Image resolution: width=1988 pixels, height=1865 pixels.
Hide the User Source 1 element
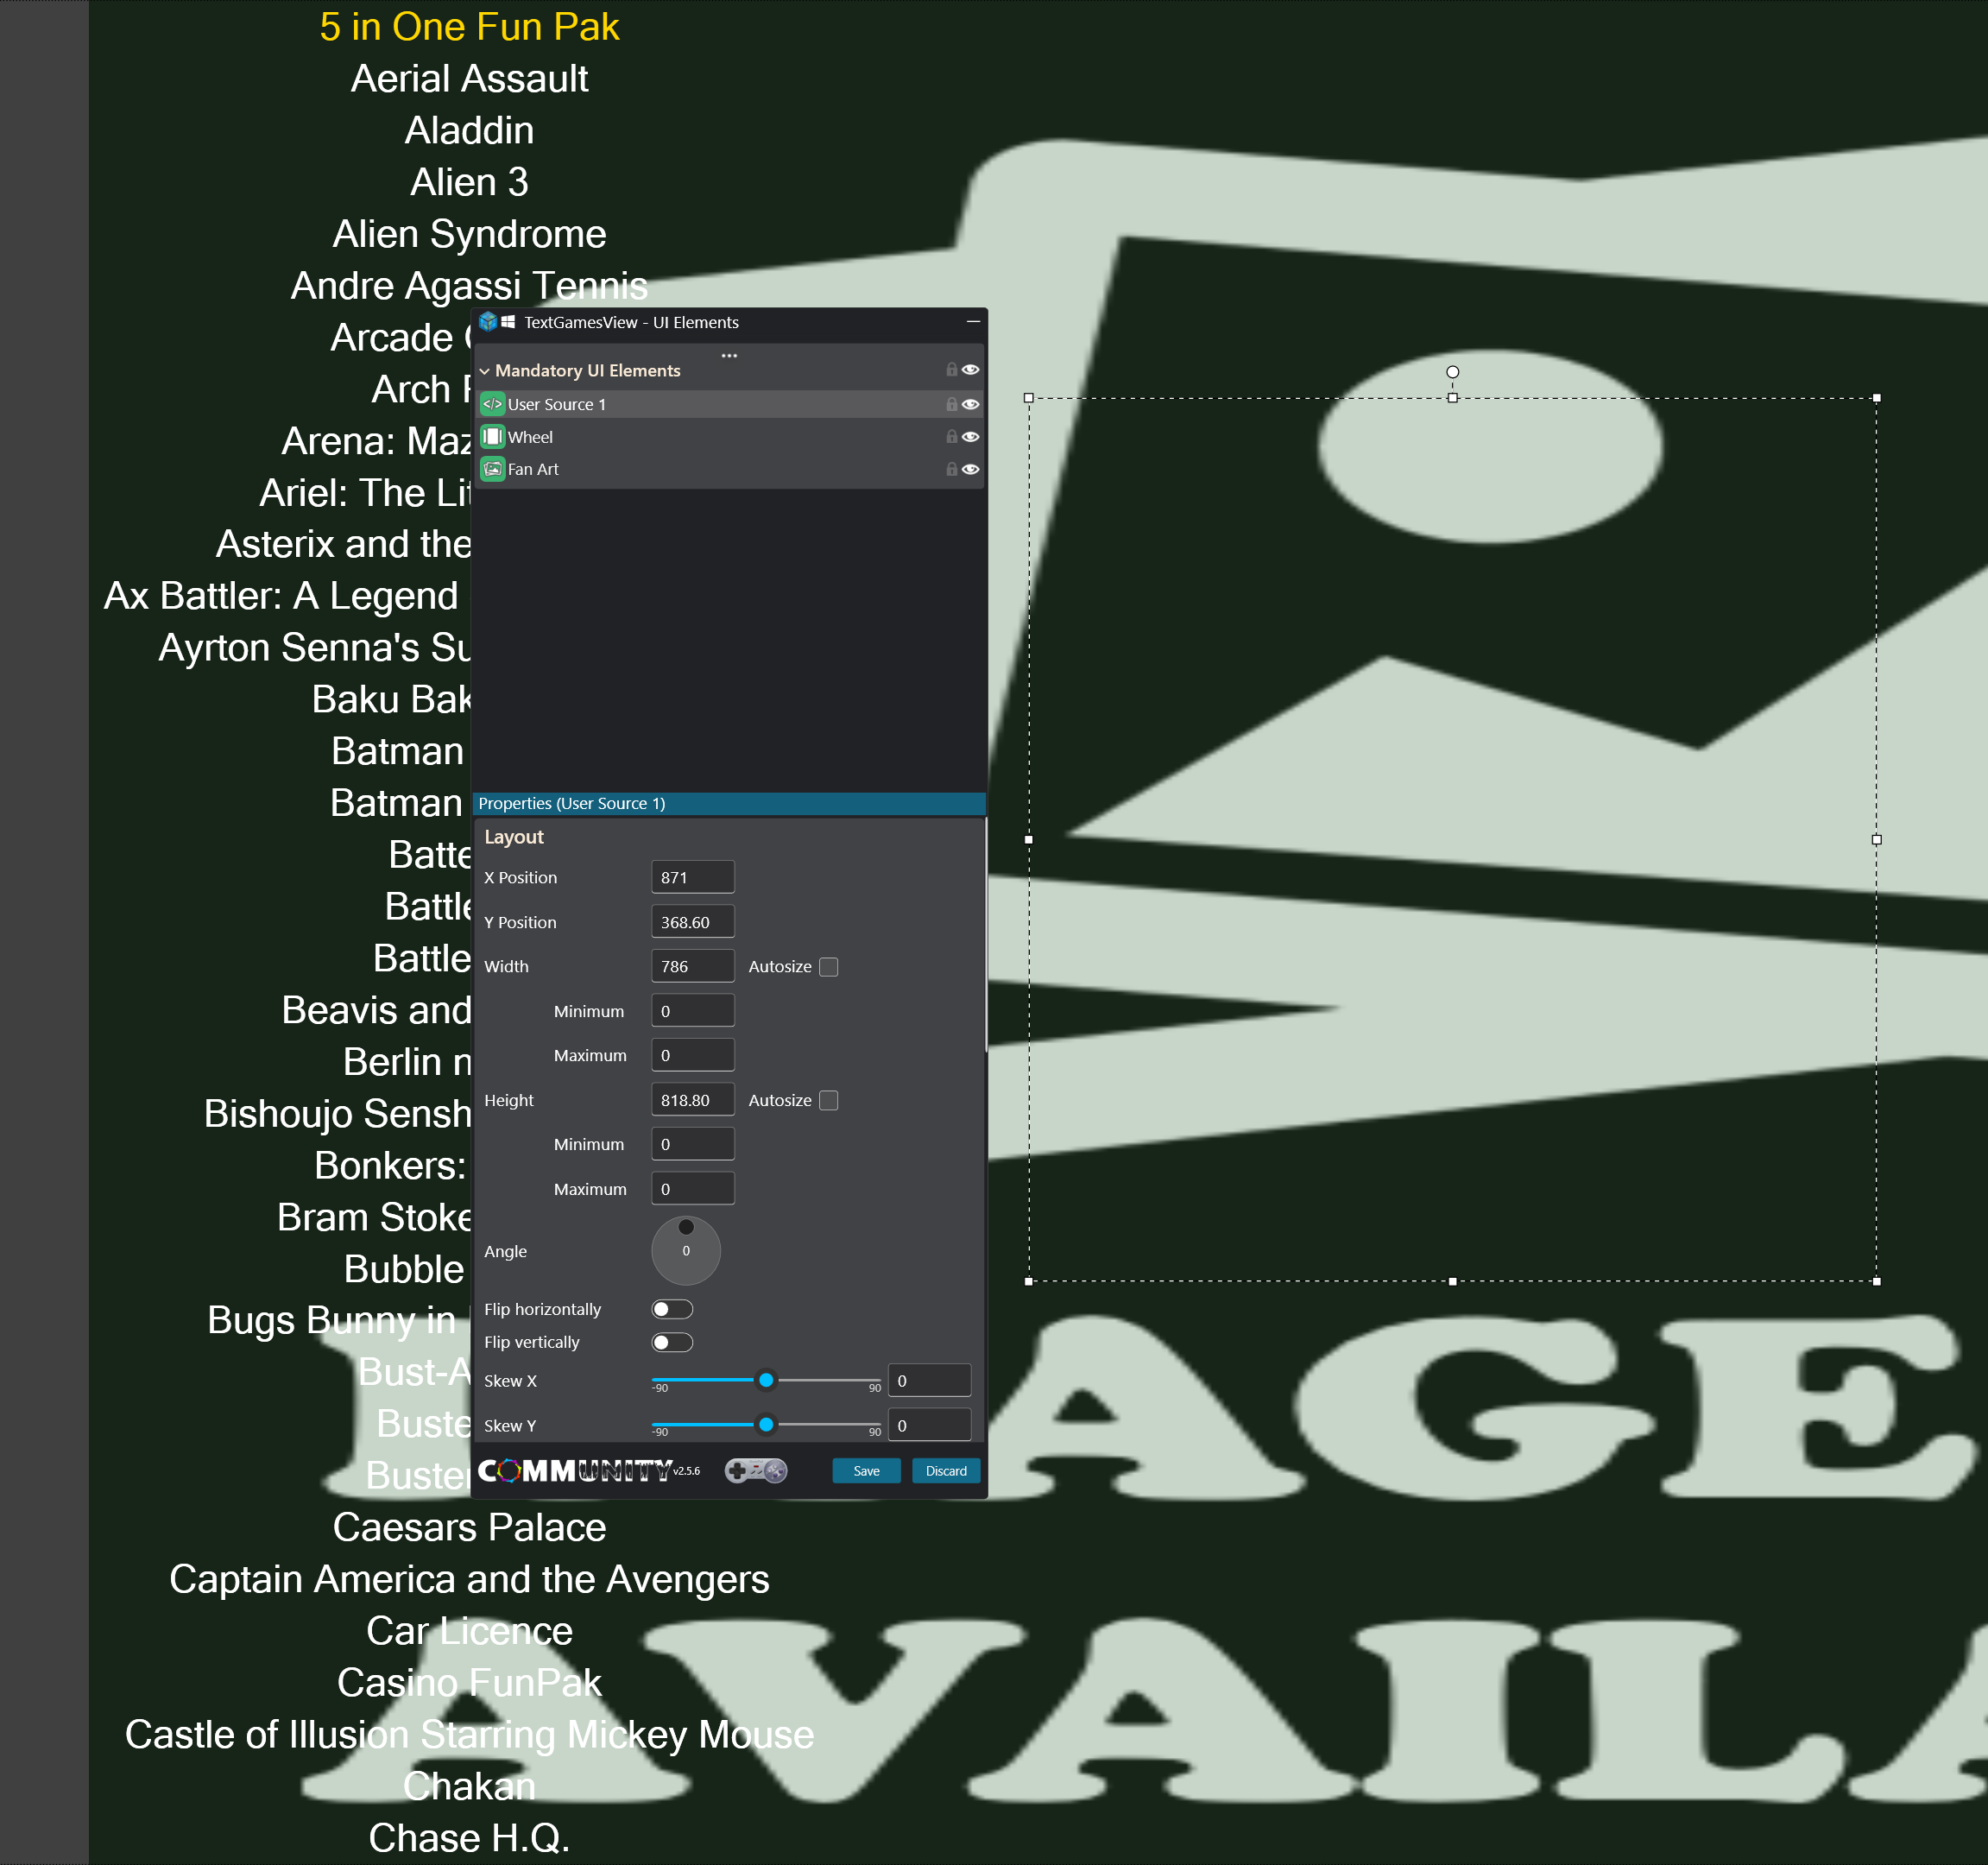970,404
